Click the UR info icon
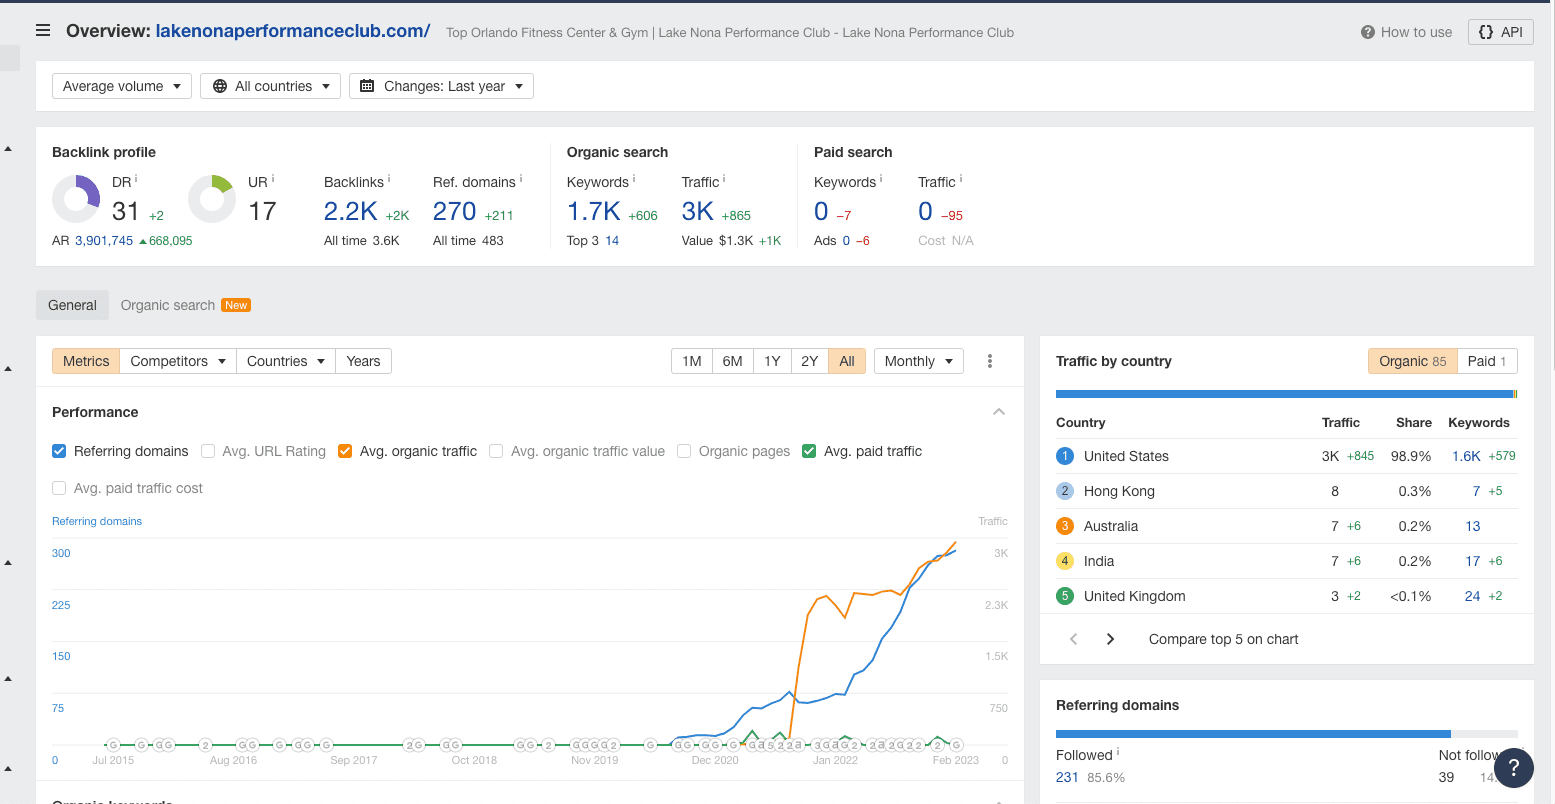 click(x=272, y=179)
